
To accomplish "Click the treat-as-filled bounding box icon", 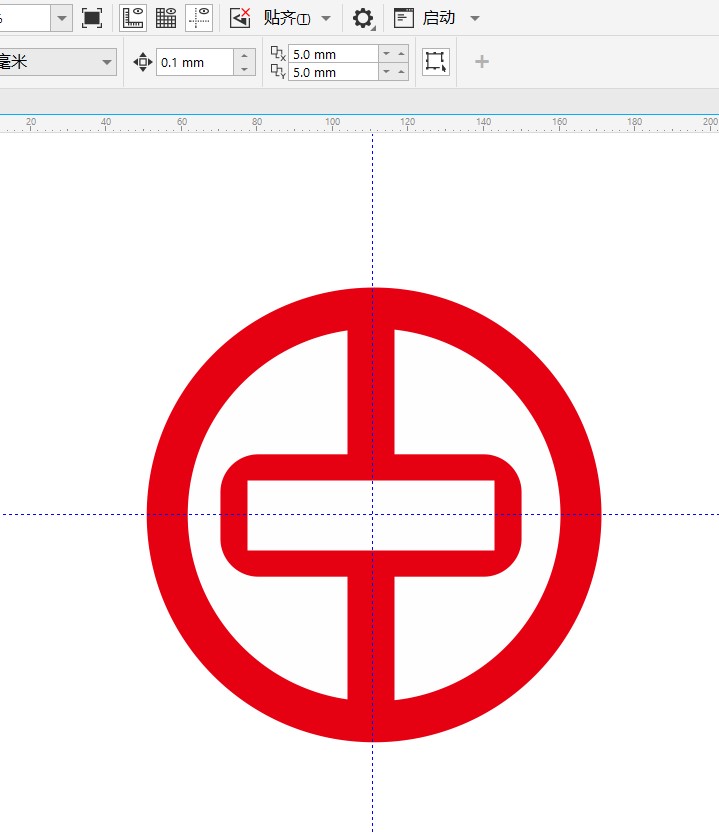I will click(x=435, y=62).
